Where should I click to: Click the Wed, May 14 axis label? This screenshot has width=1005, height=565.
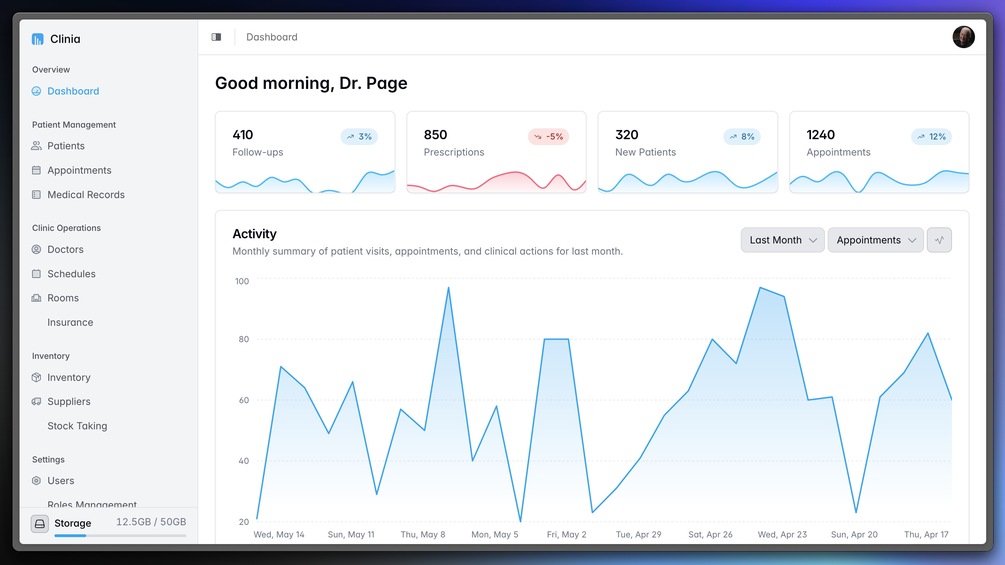coord(279,534)
